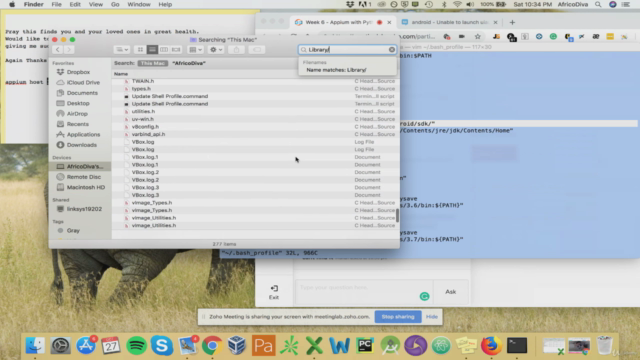640x360 pixels.
Task: Click Hide in Zoho Meeting bar
Action: (x=432, y=317)
